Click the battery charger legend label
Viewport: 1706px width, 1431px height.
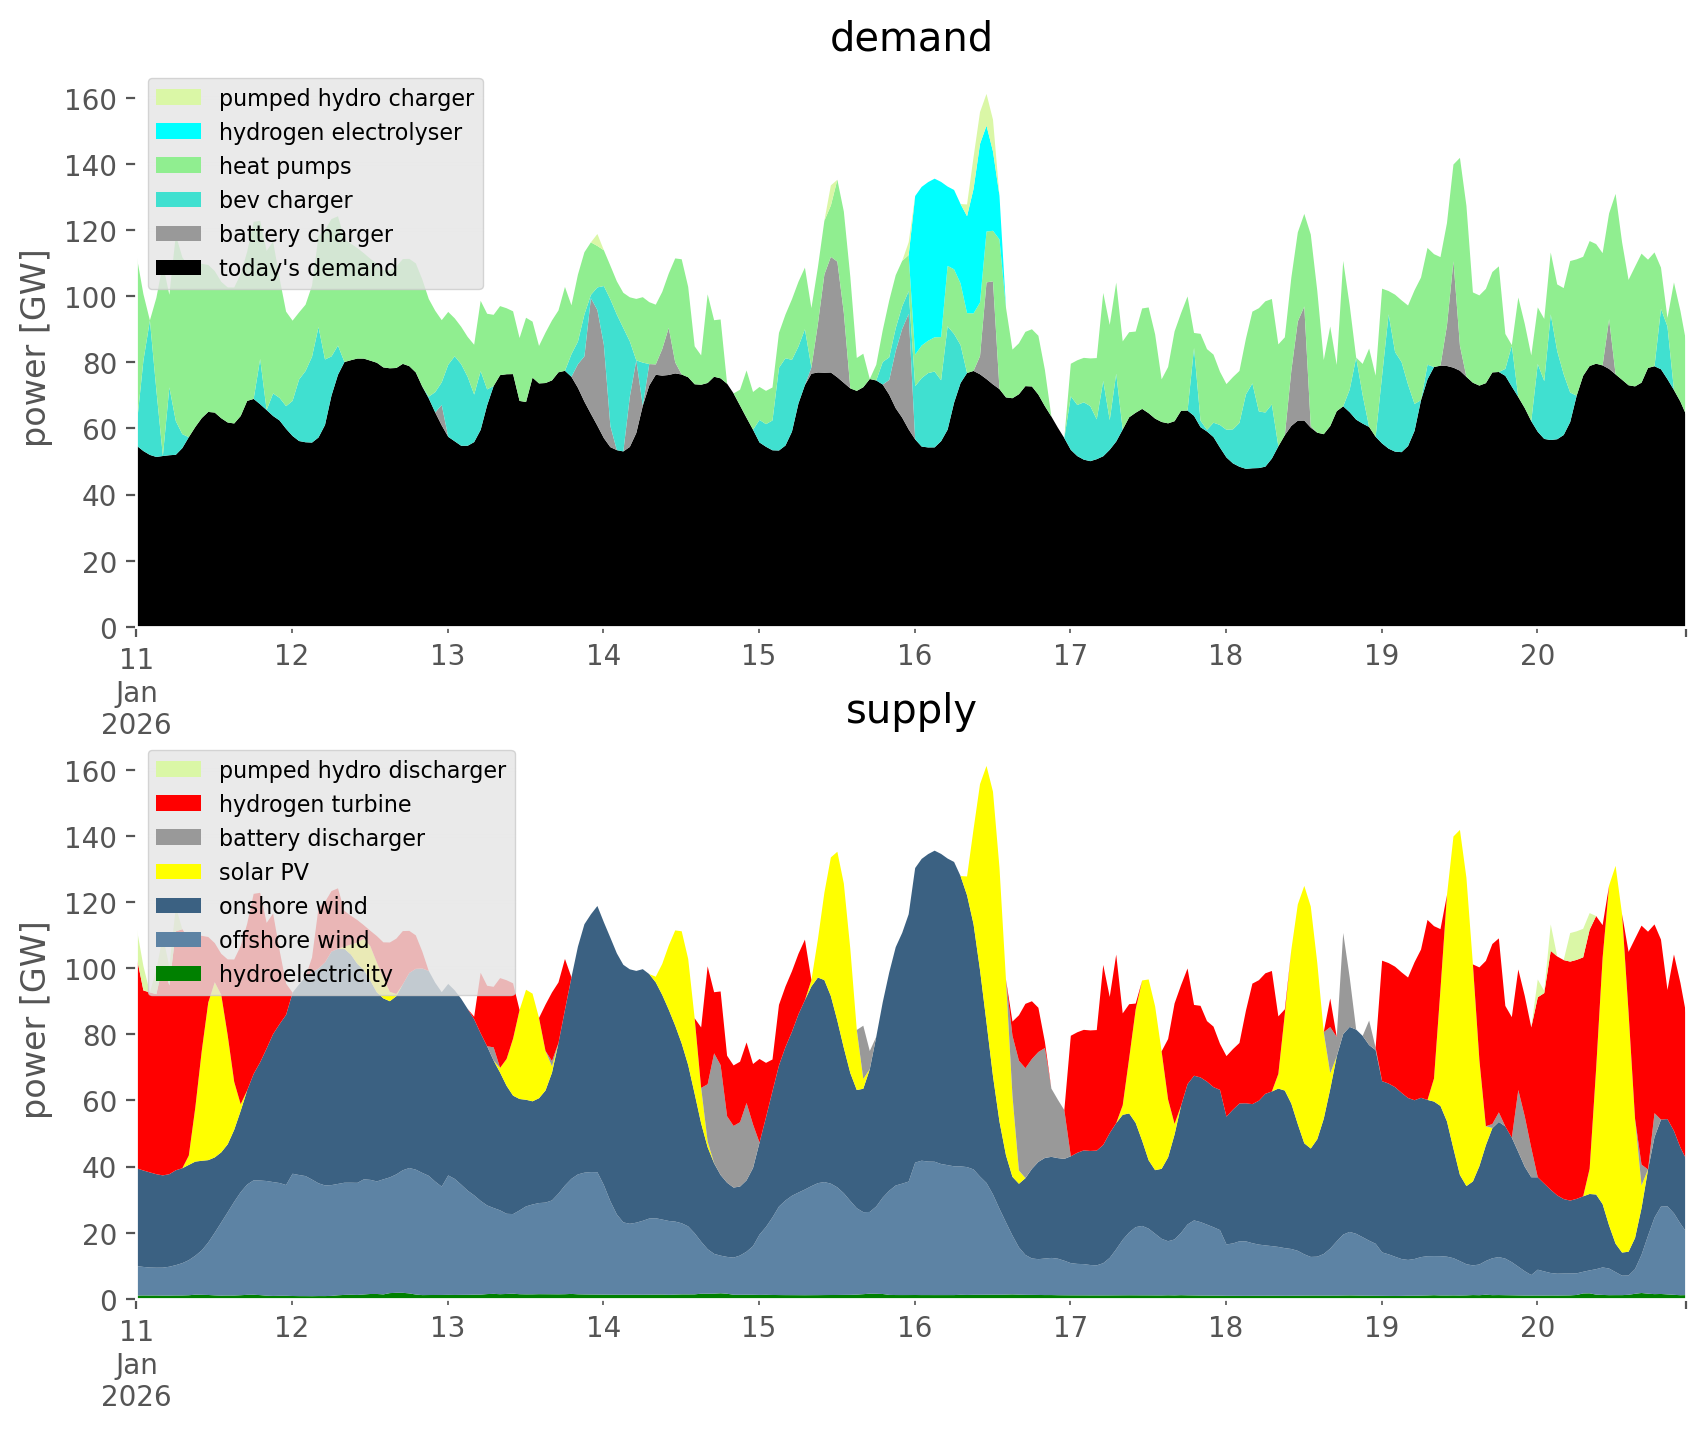(305, 234)
